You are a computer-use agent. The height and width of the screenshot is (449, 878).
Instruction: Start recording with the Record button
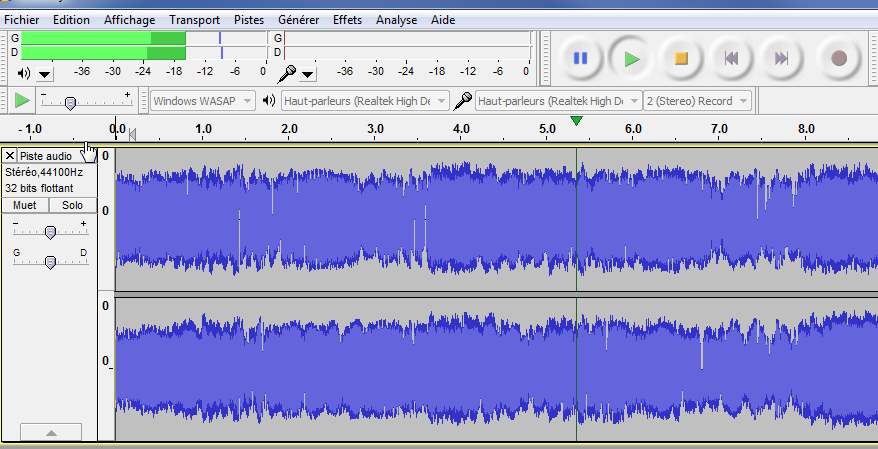[x=838, y=58]
